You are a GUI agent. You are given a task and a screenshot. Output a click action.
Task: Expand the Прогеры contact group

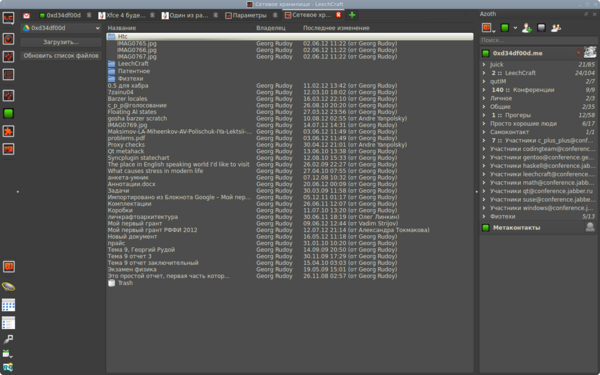point(484,115)
